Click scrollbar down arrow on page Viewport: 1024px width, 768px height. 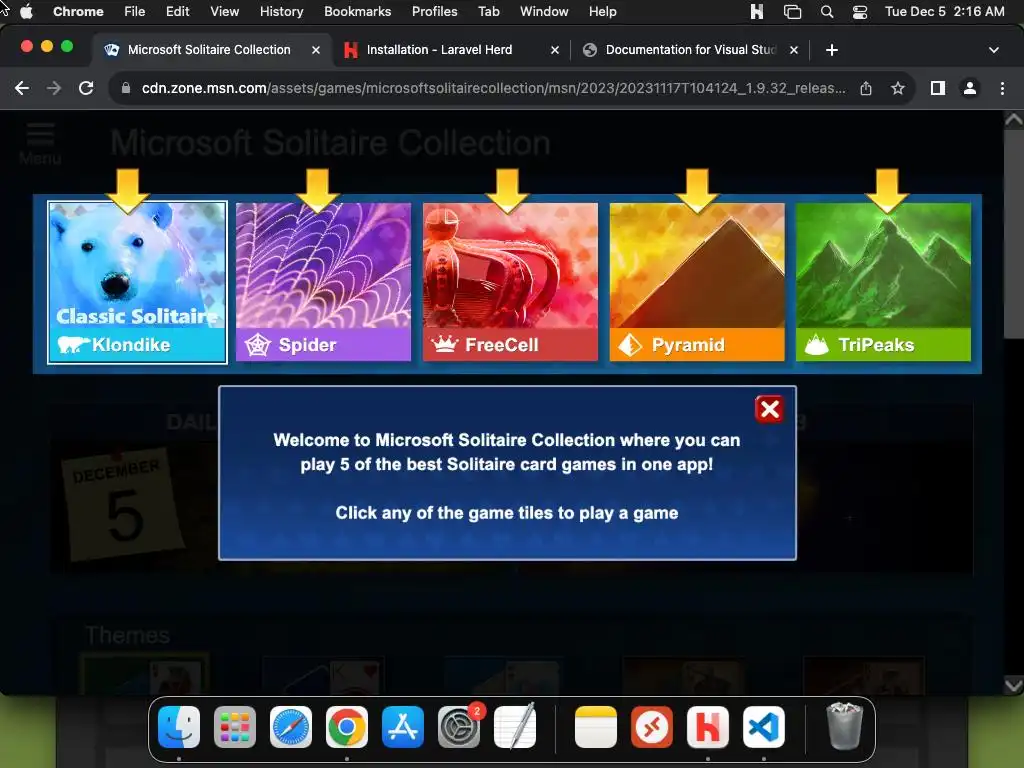click(1014, 685)
